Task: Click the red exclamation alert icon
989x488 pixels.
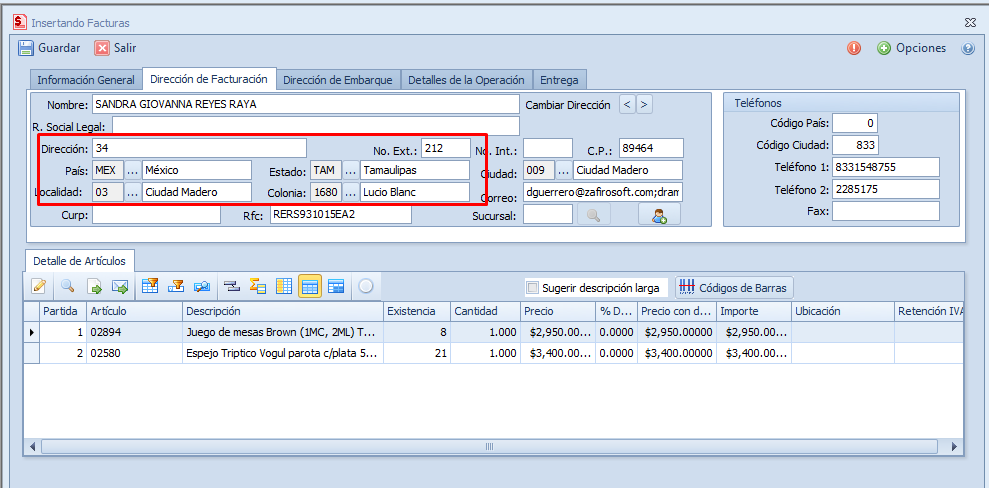Action: 854,48
